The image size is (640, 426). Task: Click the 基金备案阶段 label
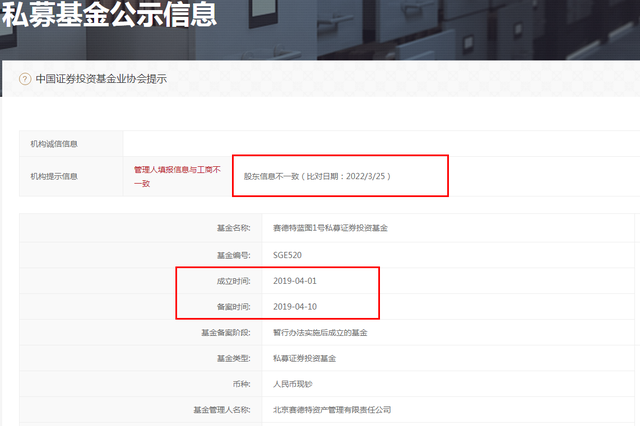[226, 333]
